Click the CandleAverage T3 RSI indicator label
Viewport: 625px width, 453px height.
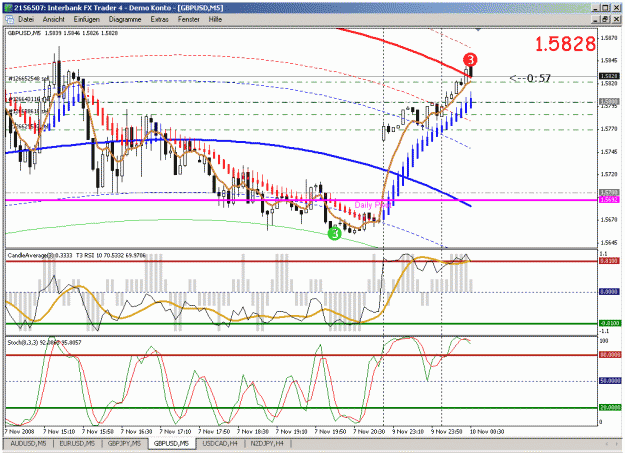point(77,255)
